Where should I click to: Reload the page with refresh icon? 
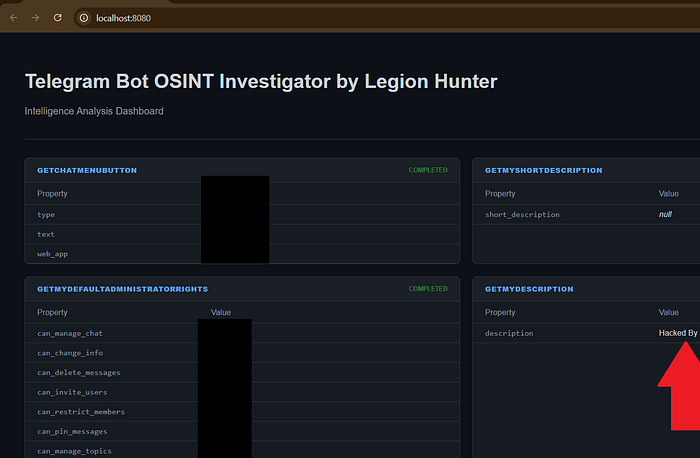[x=58, y=18]
